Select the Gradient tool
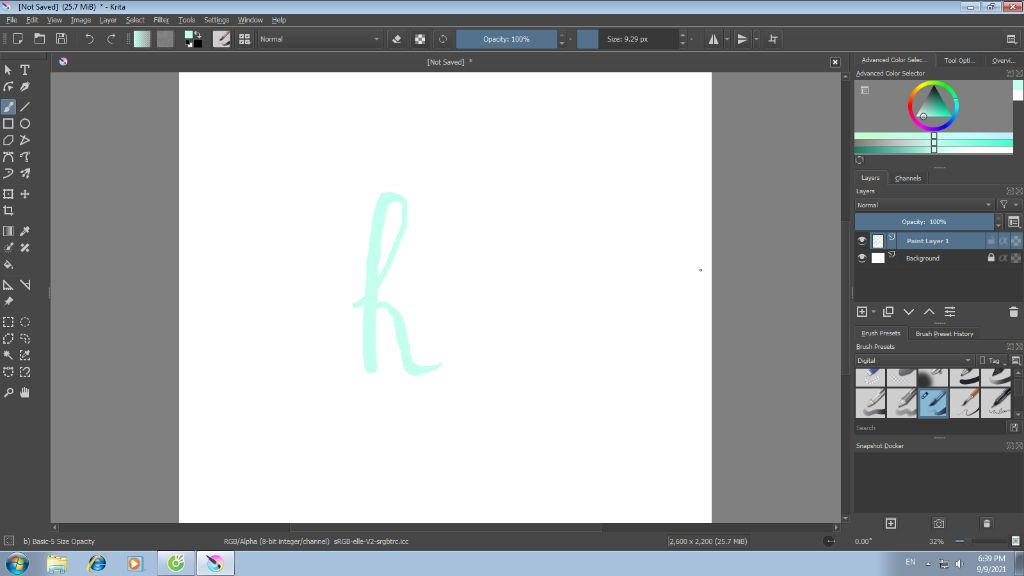This screenshot has height=576, width=1024. pyautogui.click(x=8, y=231)
